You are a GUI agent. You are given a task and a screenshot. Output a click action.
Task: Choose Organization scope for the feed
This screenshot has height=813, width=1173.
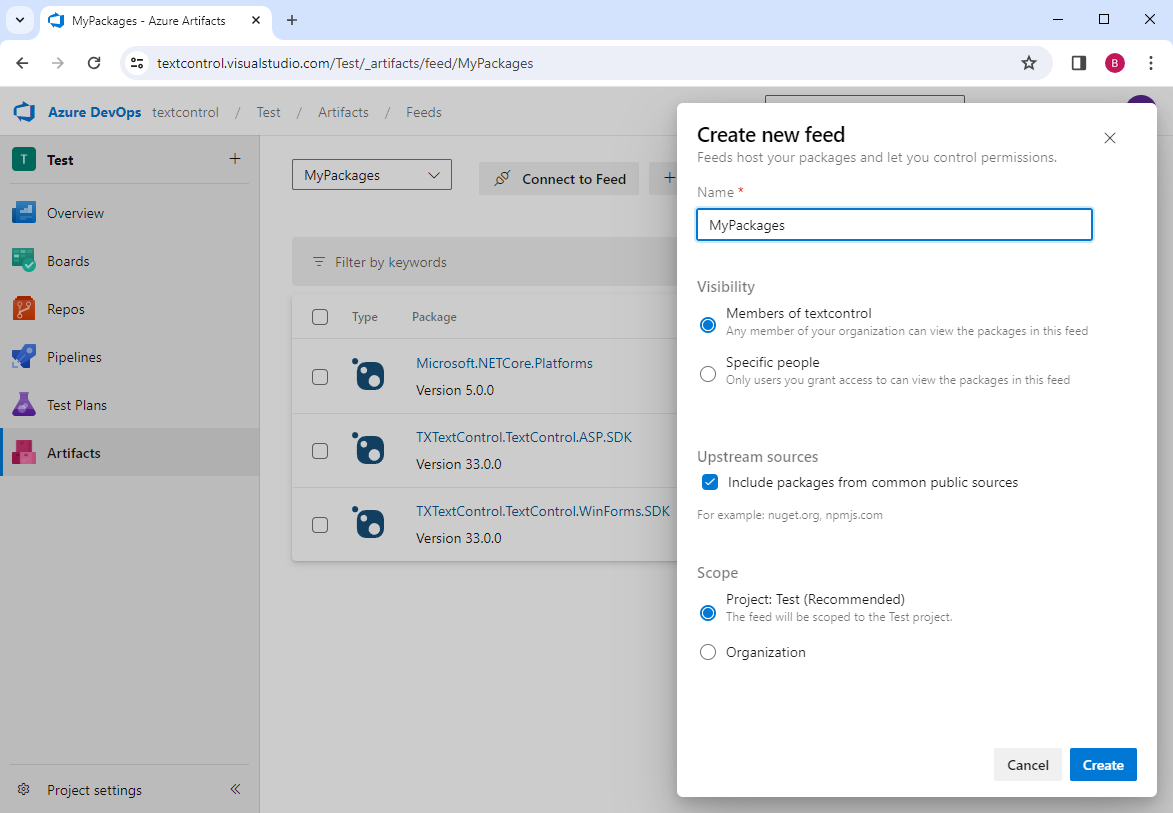tap(708, 652)
